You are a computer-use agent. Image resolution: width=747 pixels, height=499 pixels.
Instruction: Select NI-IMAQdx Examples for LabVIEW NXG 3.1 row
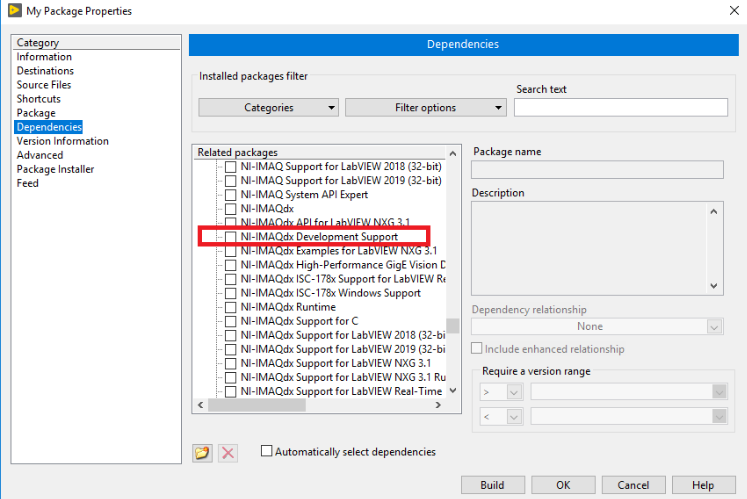tap(339, 251)
